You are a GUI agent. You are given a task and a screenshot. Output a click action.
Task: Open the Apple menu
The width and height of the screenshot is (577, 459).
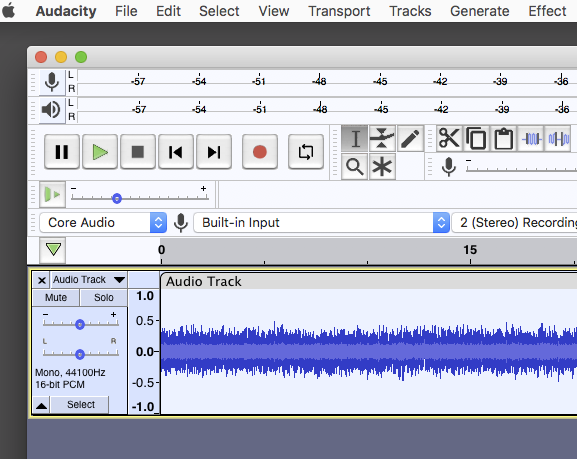[8, 10]
